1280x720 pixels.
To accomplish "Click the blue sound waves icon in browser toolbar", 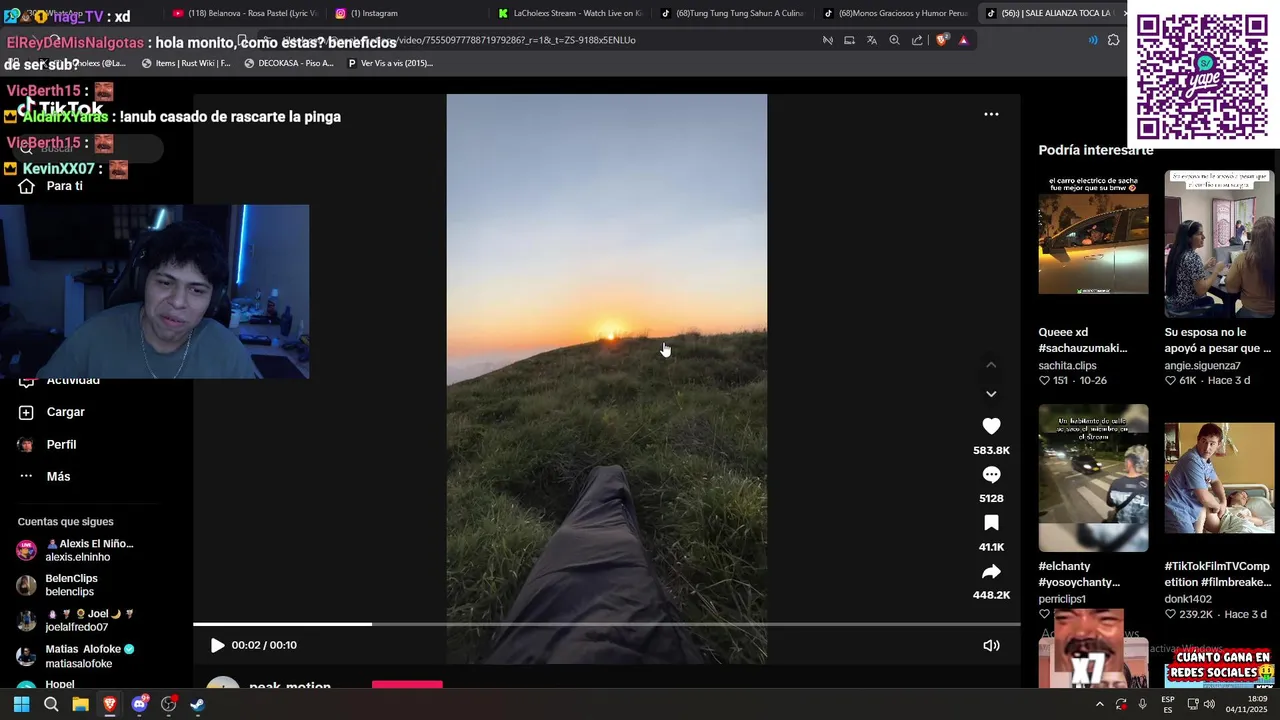I will click(1092, 40).
